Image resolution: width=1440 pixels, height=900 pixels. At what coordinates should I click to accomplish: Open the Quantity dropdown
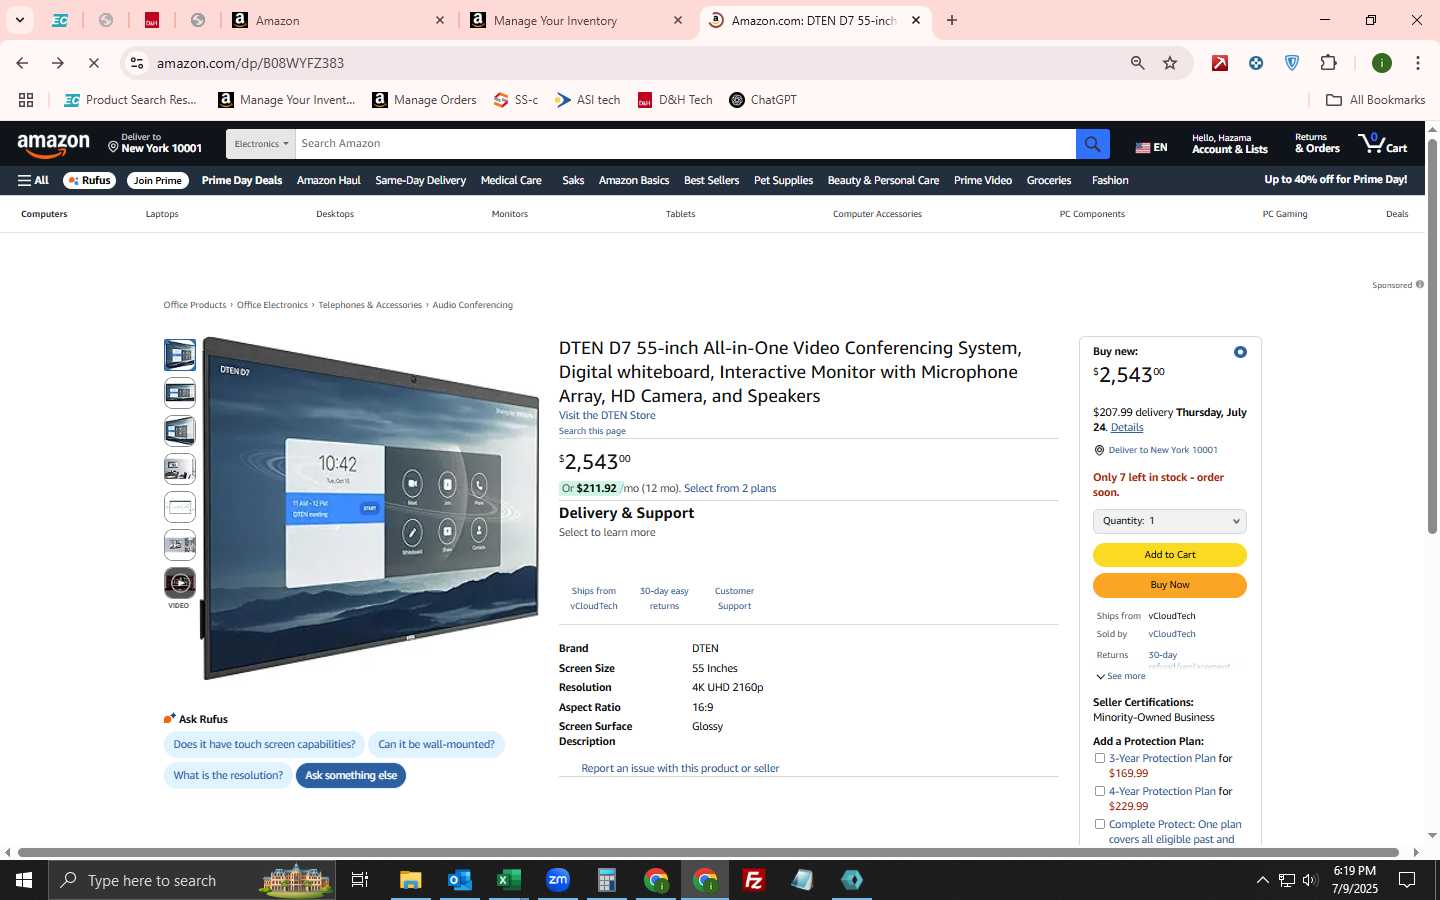1169,521
